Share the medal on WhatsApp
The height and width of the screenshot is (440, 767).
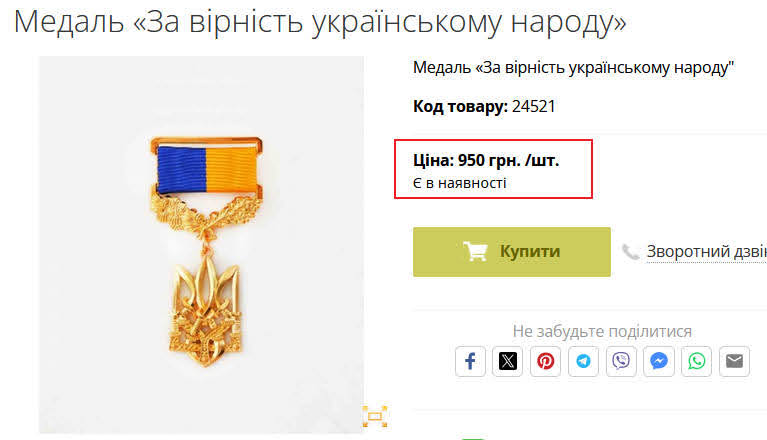[x=697, y=361]
